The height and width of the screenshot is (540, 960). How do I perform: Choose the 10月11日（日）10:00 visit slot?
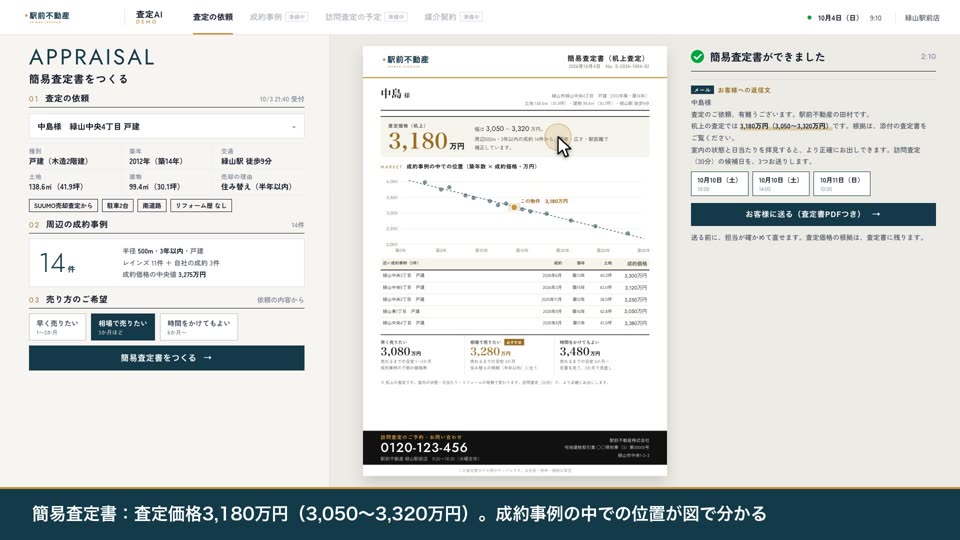click(842, 184)
